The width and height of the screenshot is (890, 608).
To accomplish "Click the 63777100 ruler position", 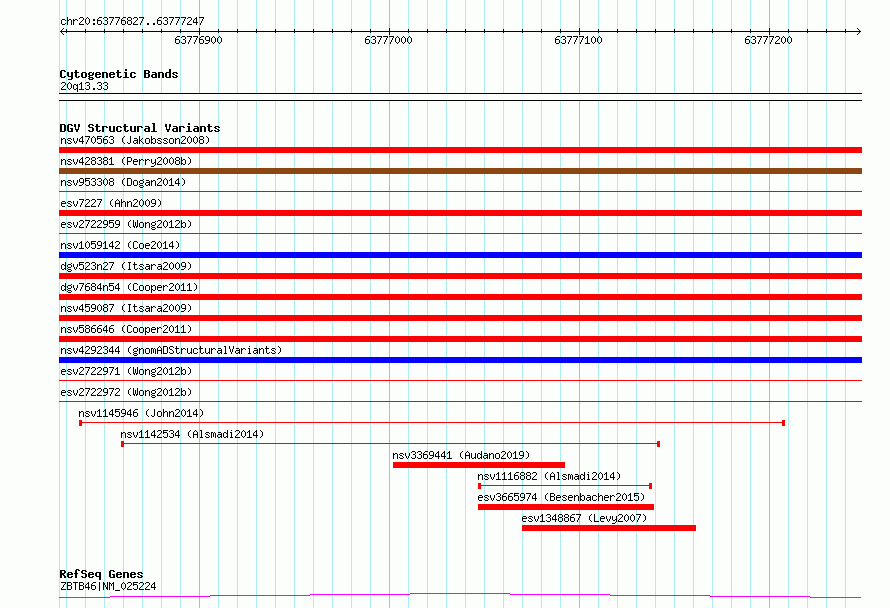I will coord(578,40).
